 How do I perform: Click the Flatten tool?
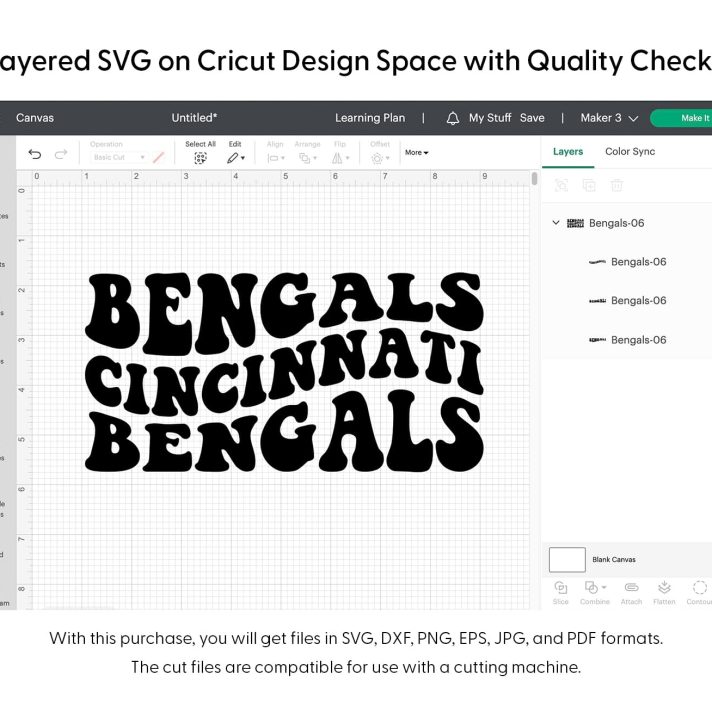(x=664, y=592)
